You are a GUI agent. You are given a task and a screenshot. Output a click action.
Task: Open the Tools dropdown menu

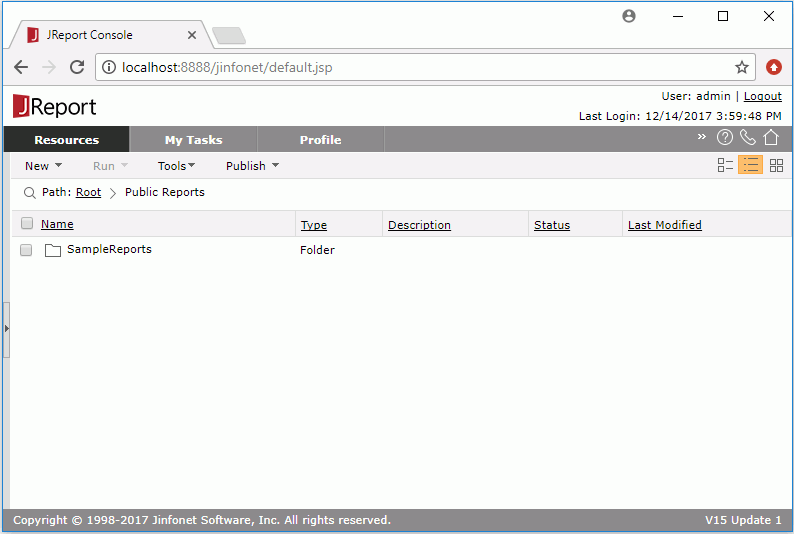(x=176, y=166)
